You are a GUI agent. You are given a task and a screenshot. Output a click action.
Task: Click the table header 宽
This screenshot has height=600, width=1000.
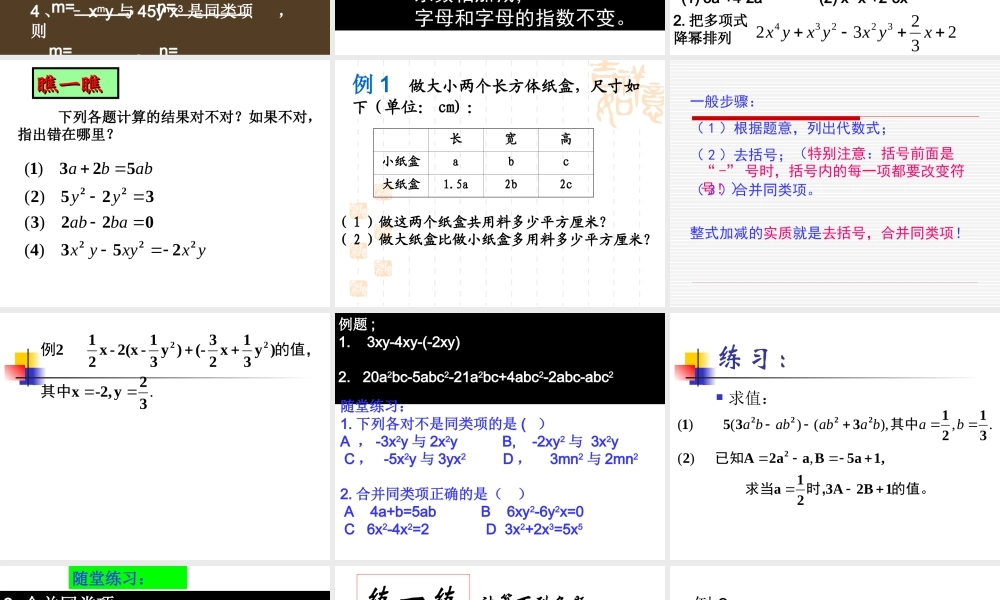tap(511, 140)
